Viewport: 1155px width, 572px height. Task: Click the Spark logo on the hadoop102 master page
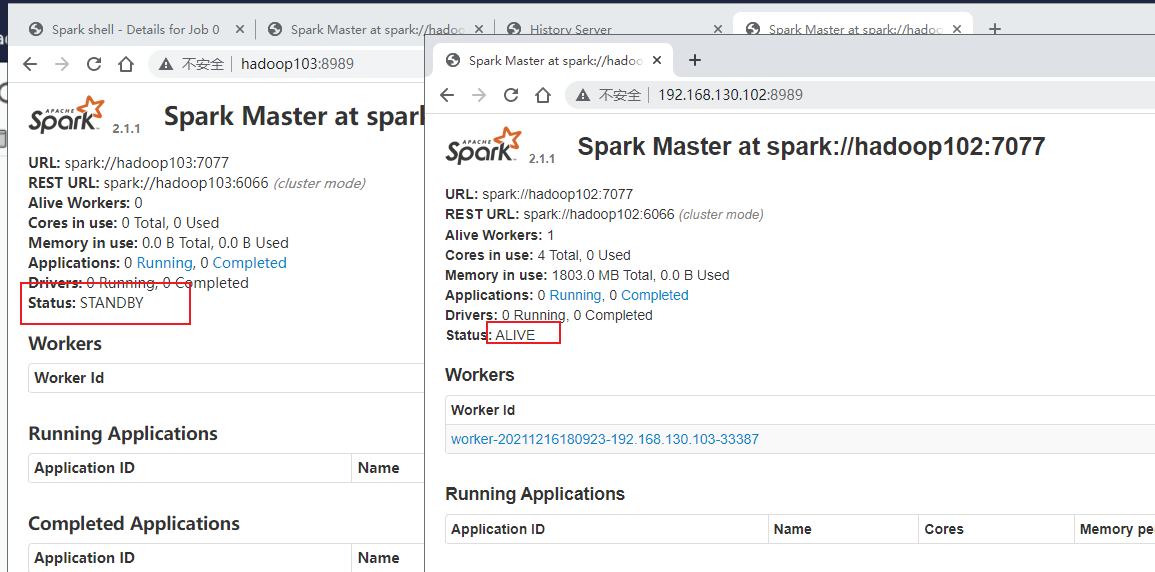click(x=485, y=146)
